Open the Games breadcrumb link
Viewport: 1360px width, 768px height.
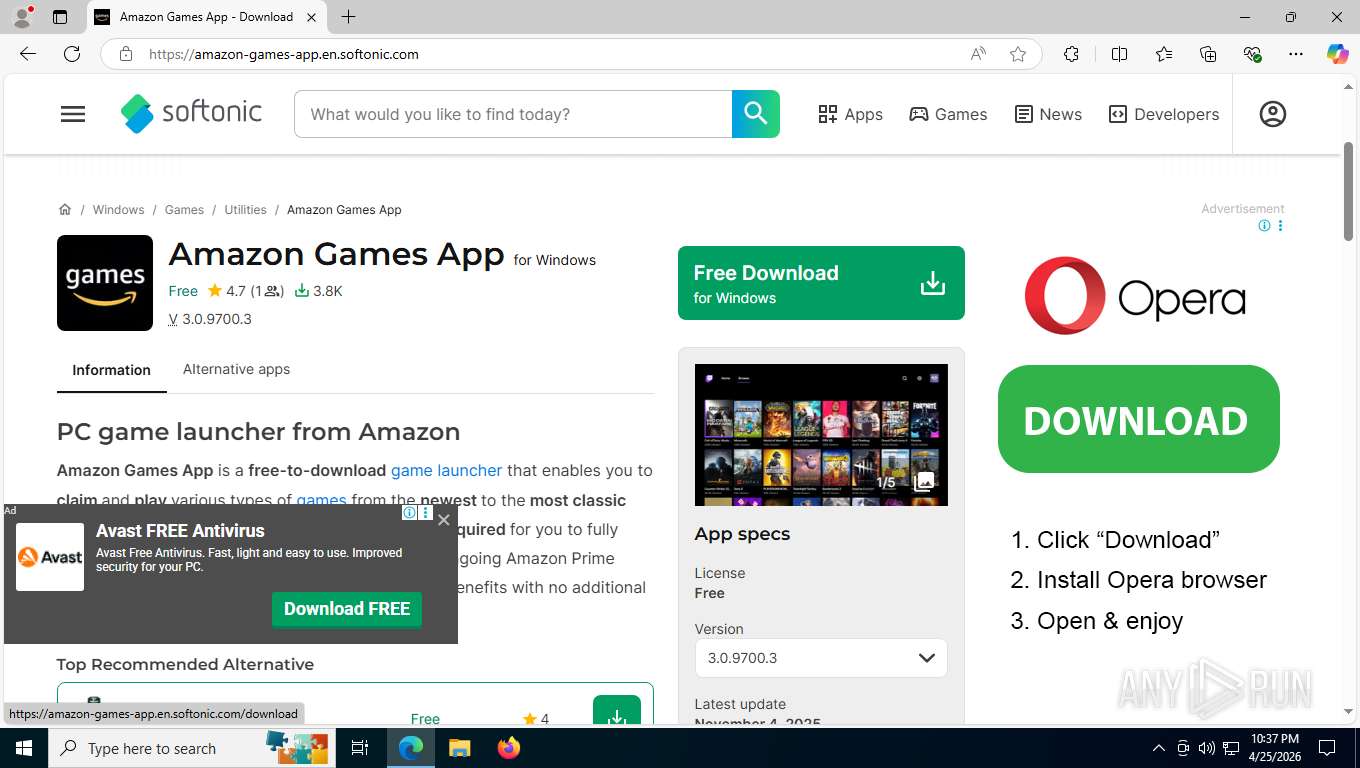click(x=184, y=210)
